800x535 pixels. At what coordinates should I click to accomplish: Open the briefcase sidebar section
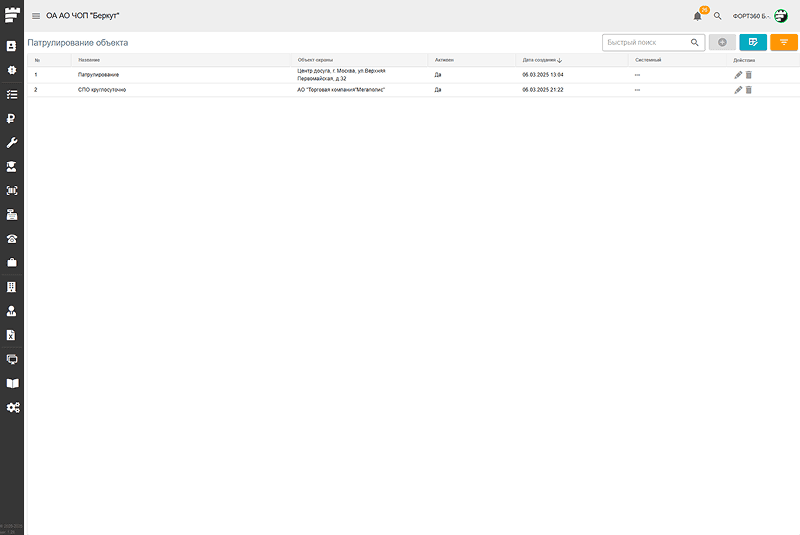tap(11, 263)
